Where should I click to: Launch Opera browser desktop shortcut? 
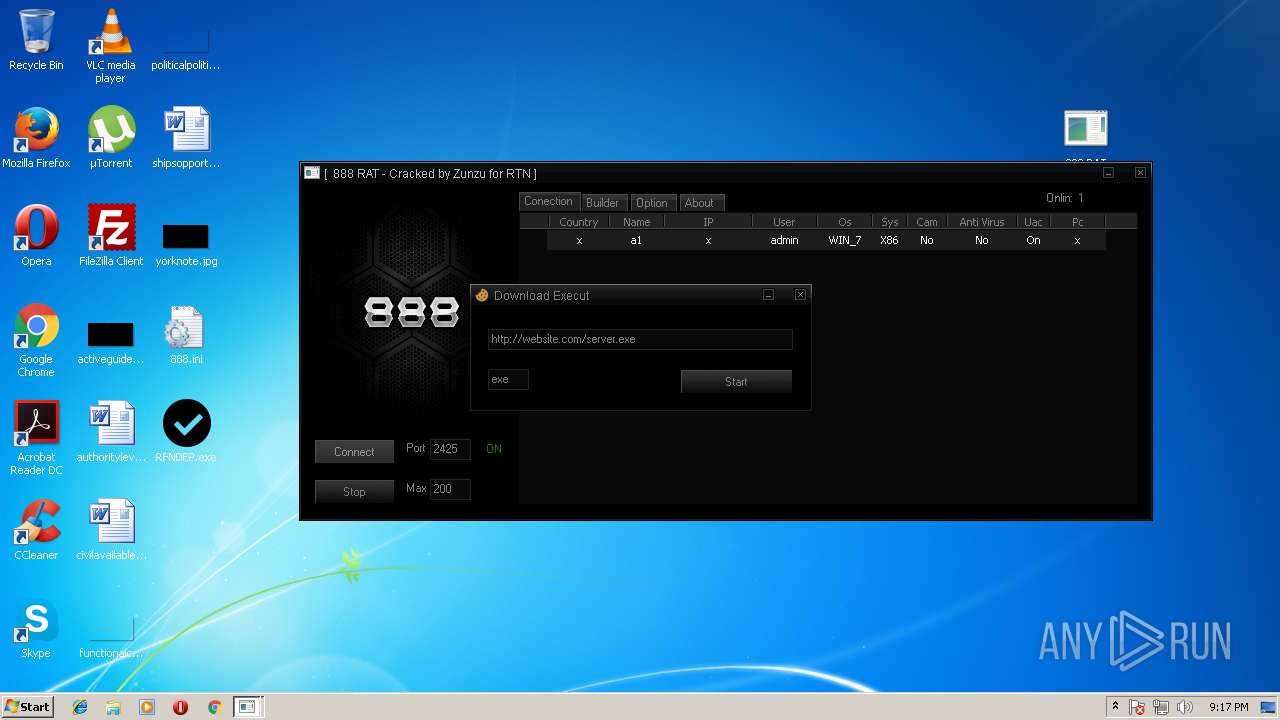36,236
